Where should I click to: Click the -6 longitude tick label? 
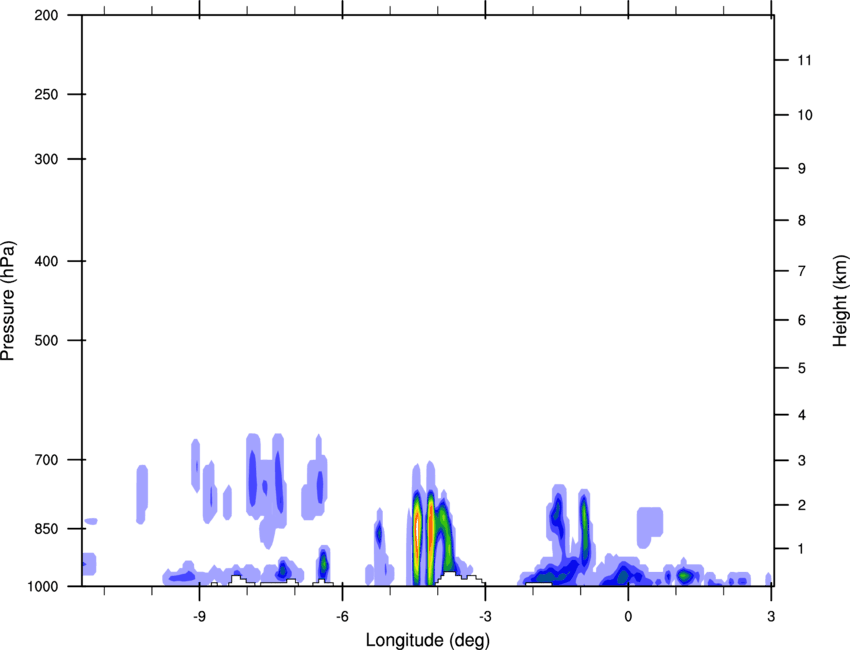coord(342,617)
